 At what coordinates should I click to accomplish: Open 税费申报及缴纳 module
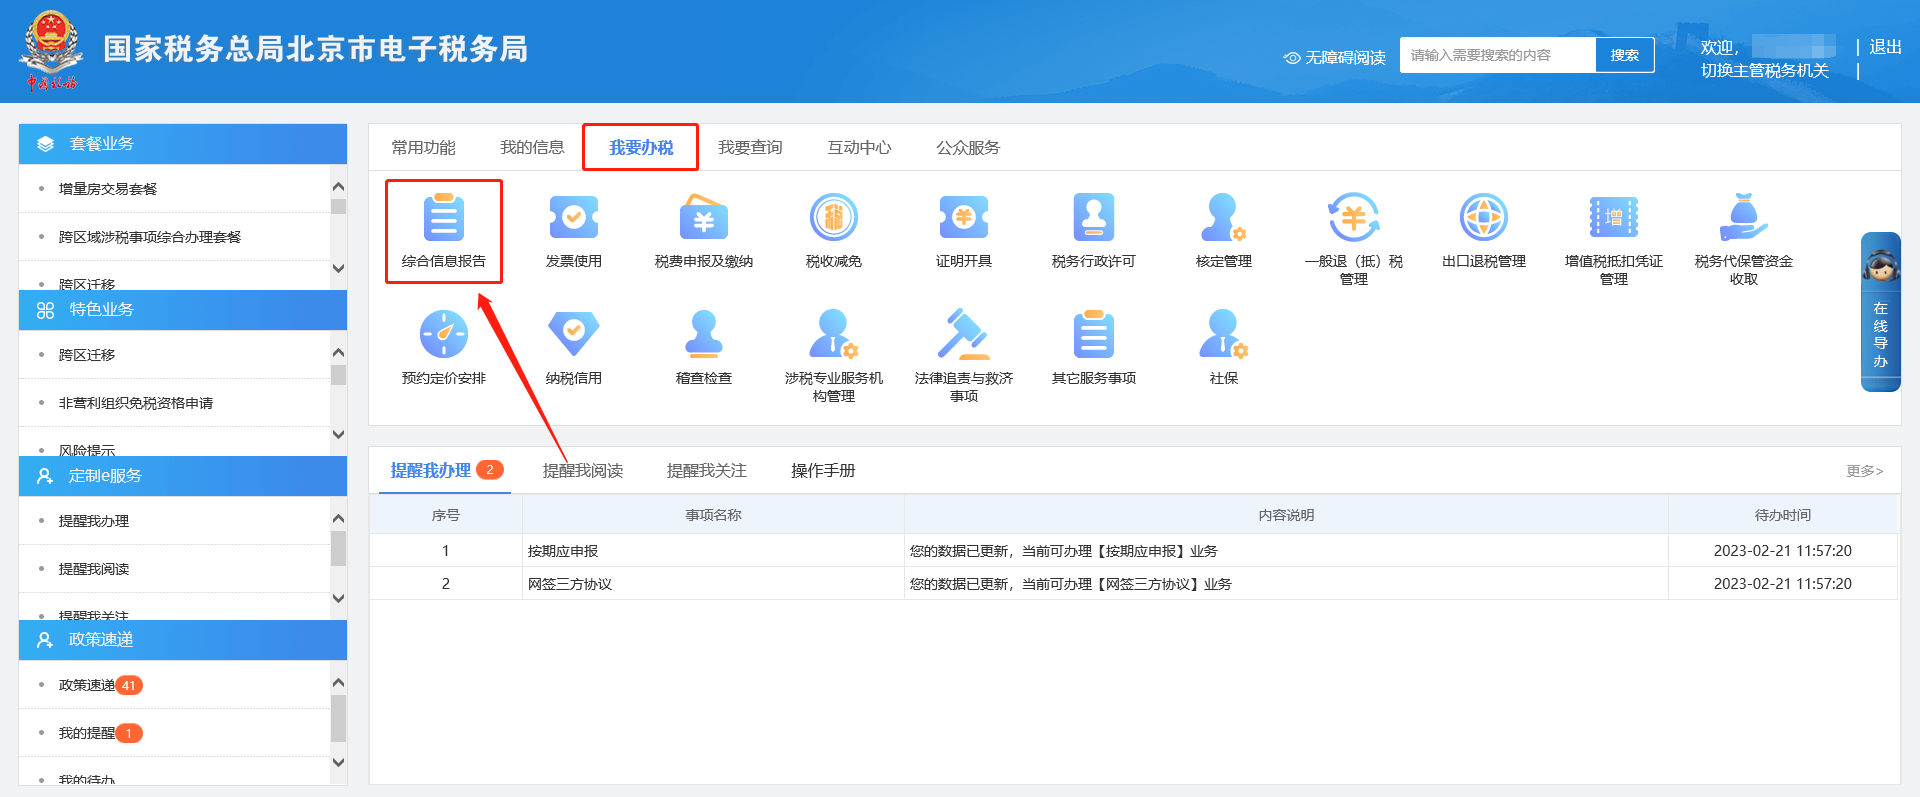pyautogui.click(x=703, y=219)
